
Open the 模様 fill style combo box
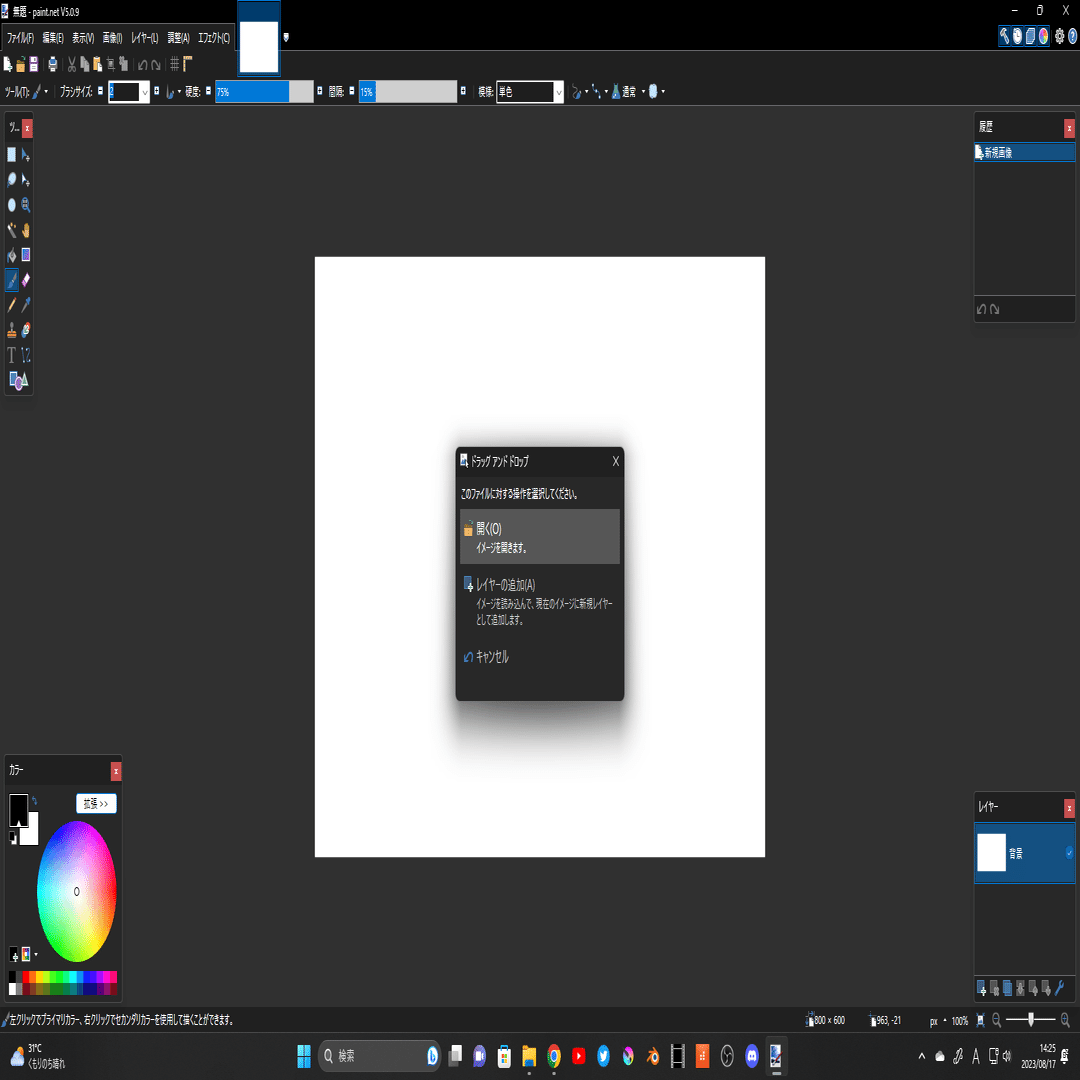530,92
